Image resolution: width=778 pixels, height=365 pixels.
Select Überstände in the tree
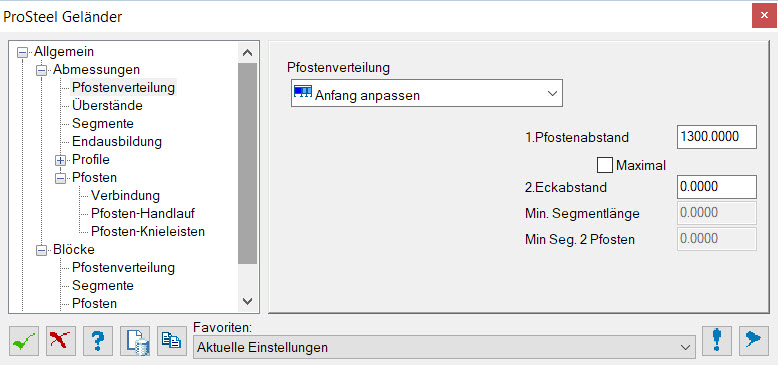tap(107, 106)
